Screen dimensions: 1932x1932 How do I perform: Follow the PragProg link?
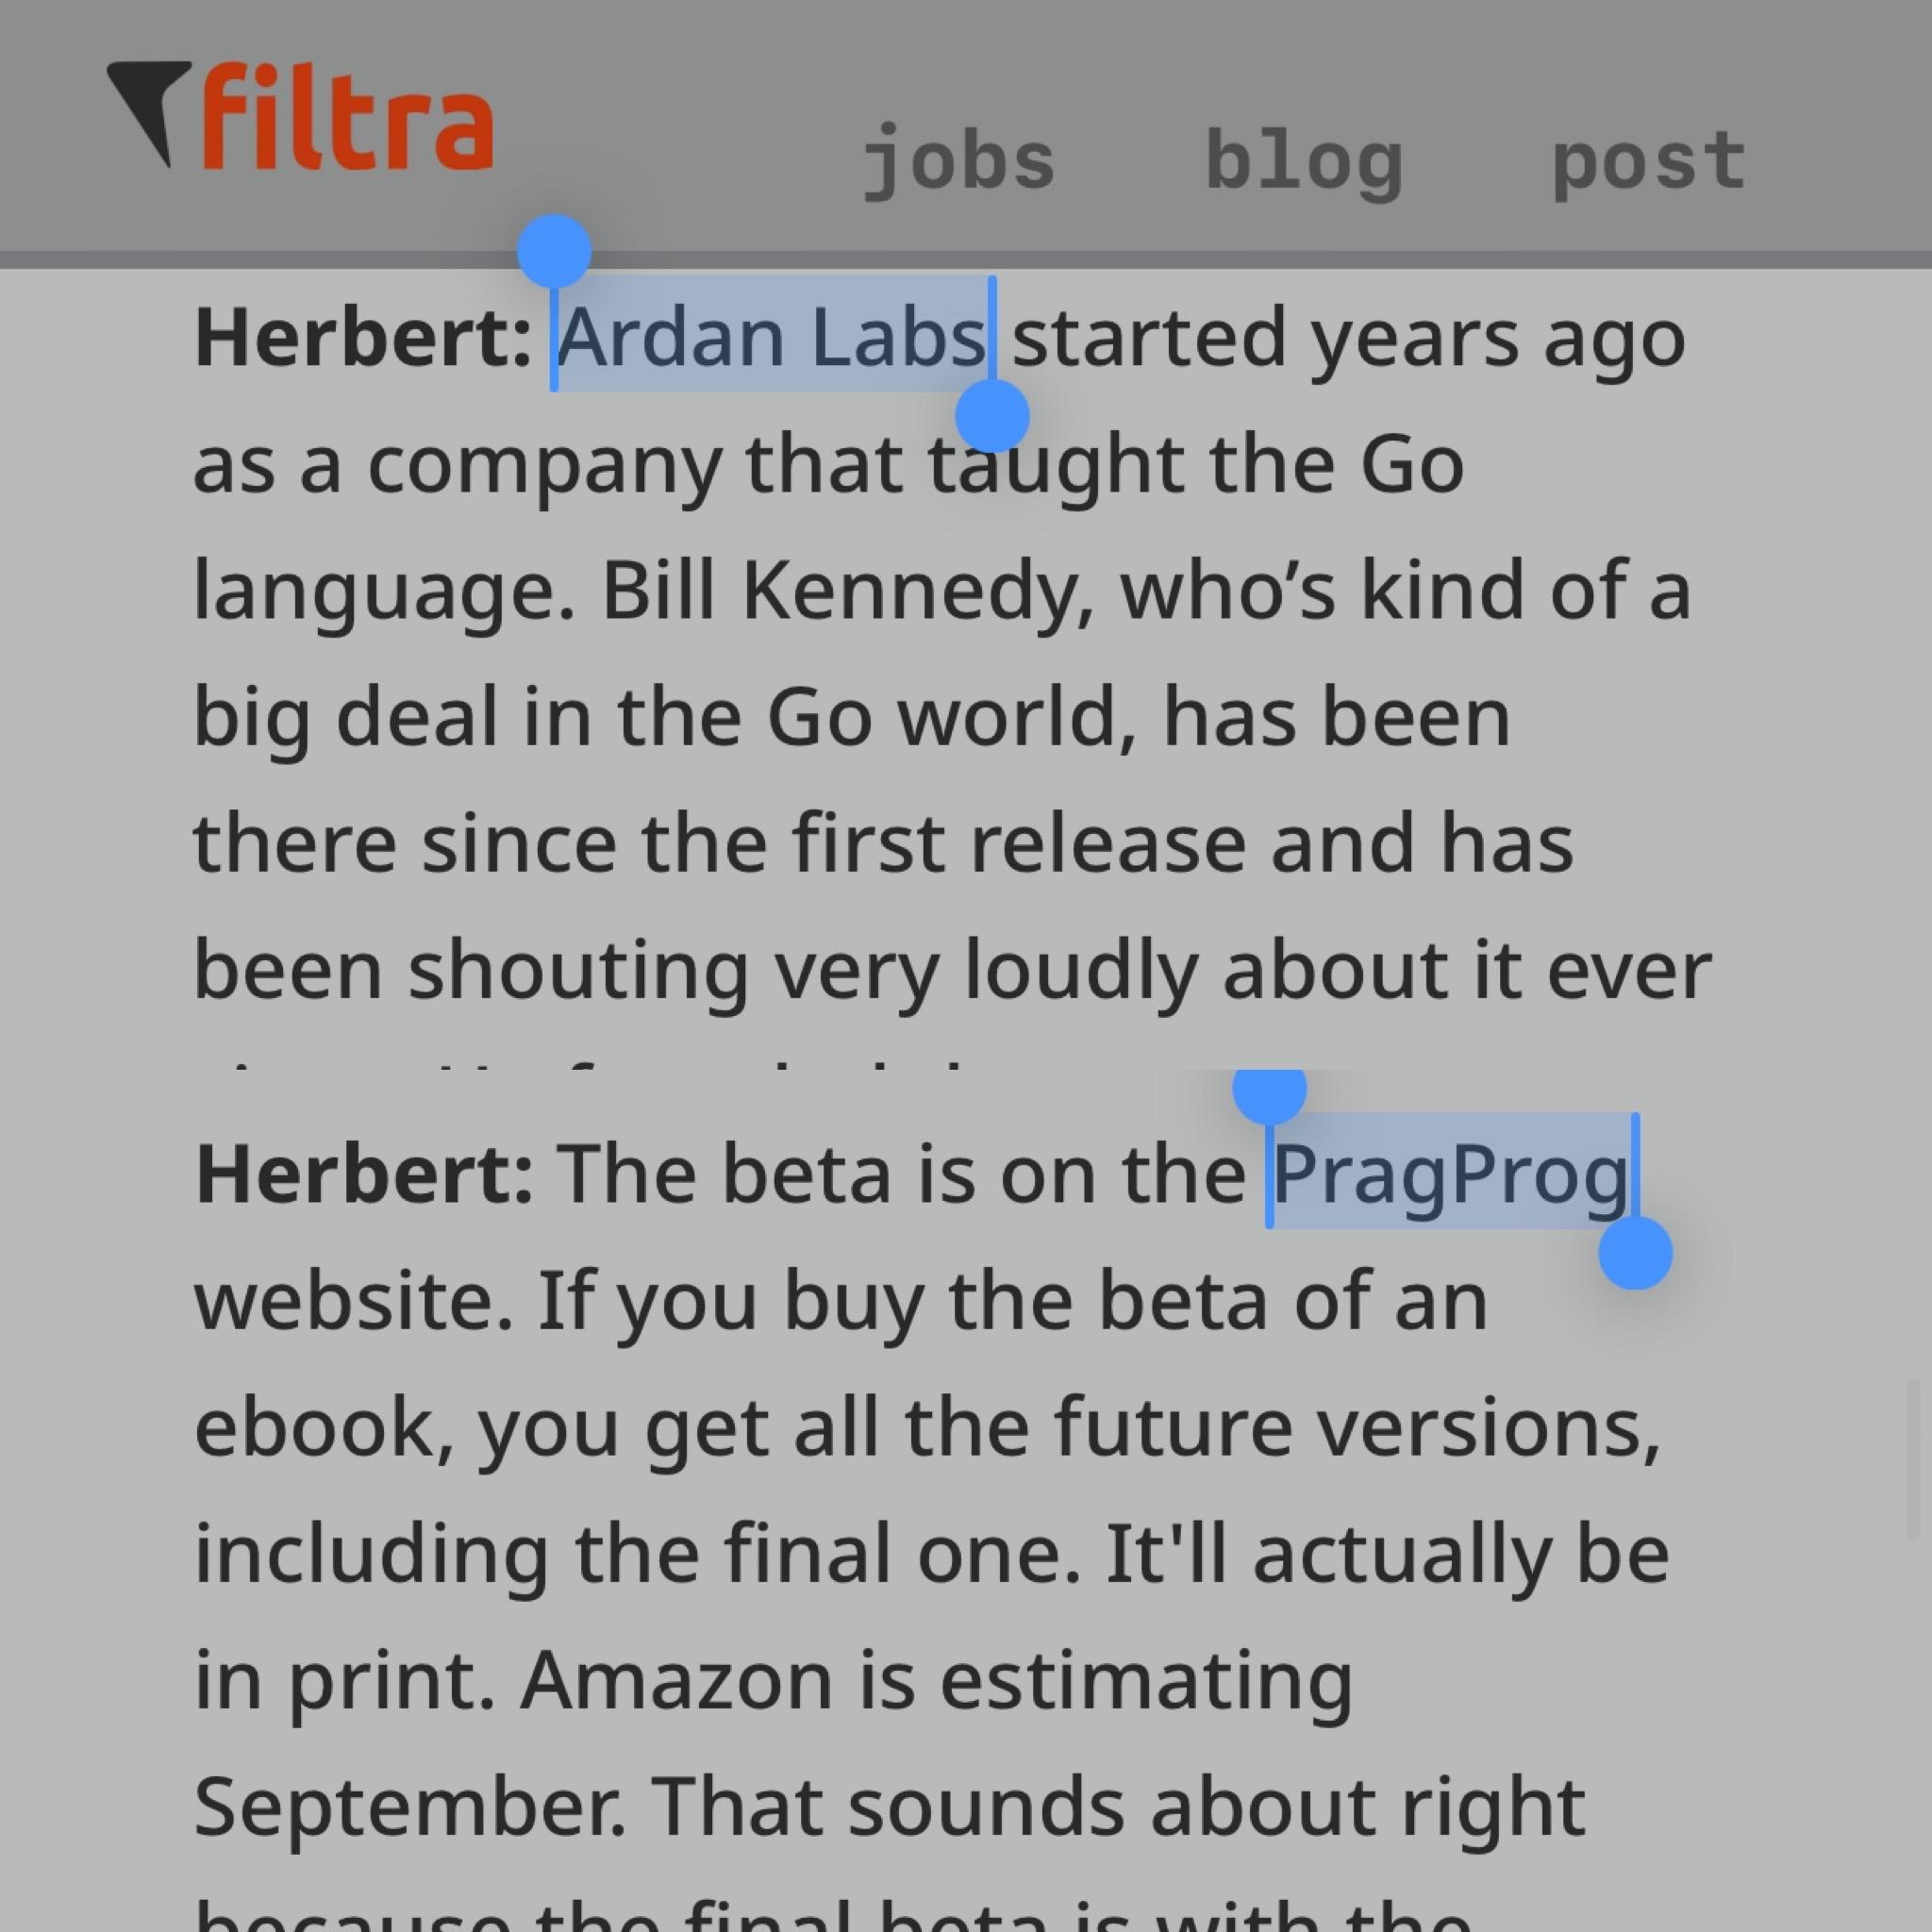[1450, 1174]
